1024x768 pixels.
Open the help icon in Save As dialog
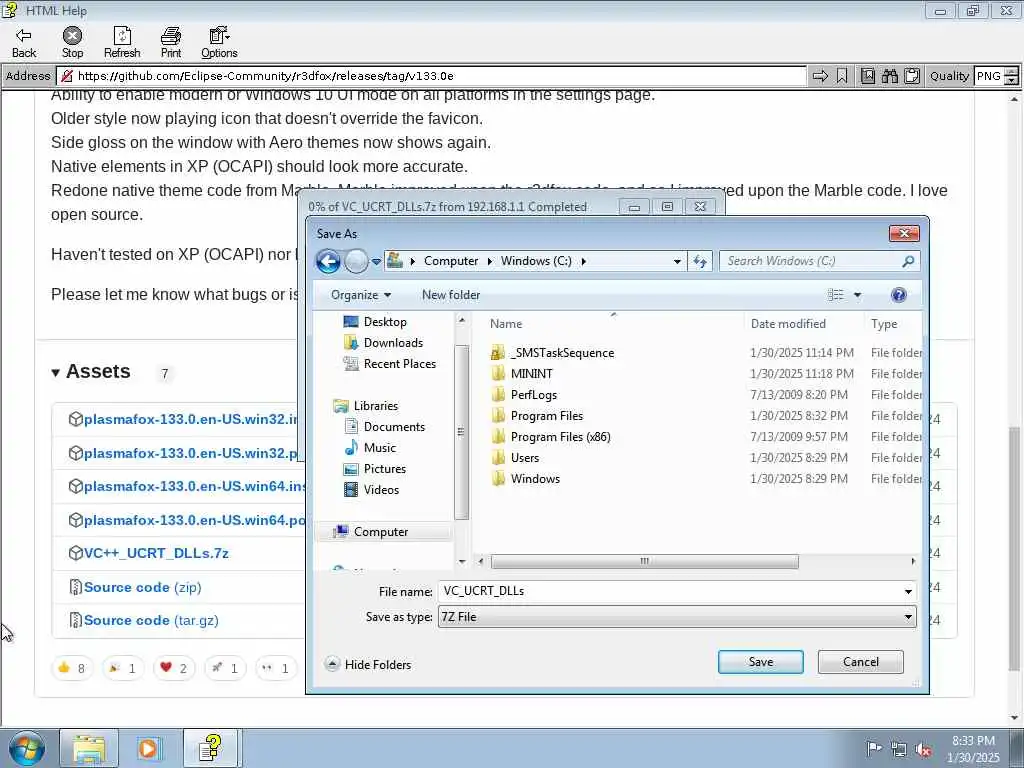899,295
